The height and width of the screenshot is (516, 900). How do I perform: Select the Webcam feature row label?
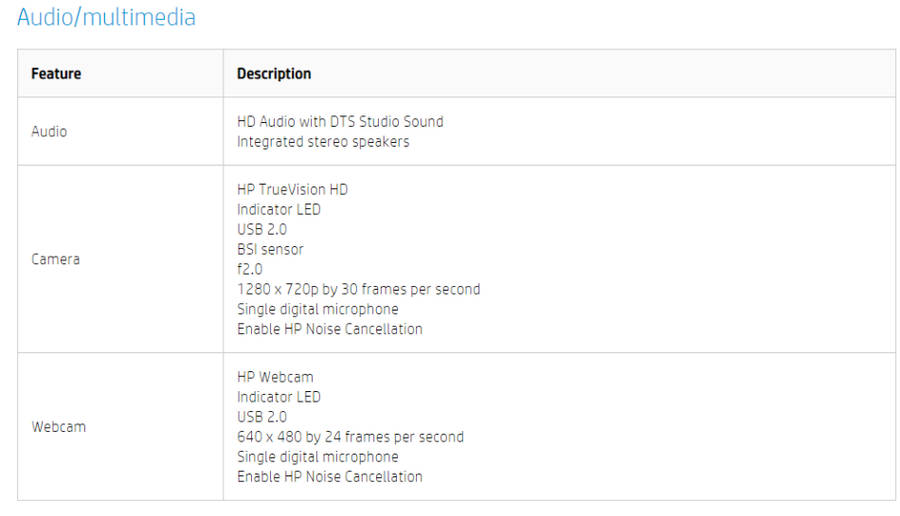(59, 427)
